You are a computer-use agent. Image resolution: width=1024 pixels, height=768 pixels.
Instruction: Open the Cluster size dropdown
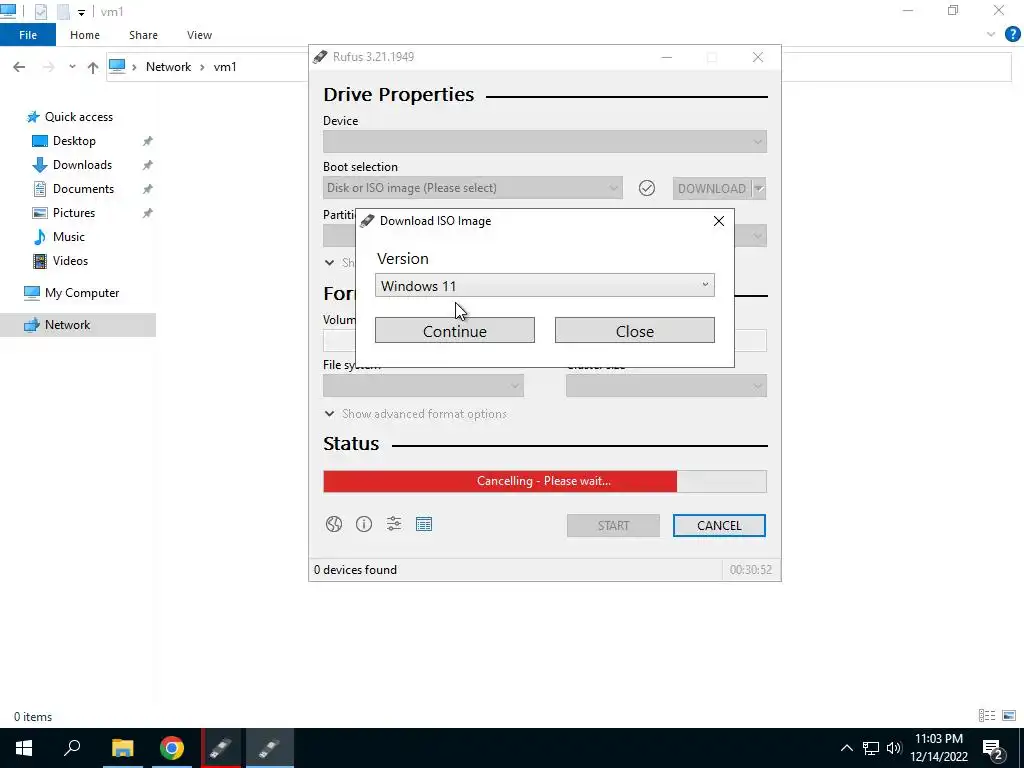click(666, 386)
